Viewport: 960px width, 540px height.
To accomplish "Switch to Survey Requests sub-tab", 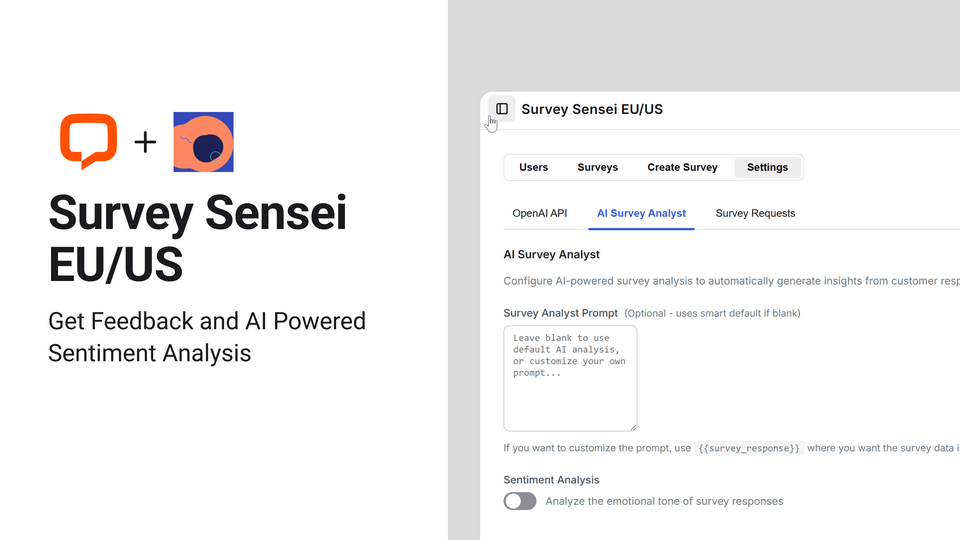I will click(755, 213).
